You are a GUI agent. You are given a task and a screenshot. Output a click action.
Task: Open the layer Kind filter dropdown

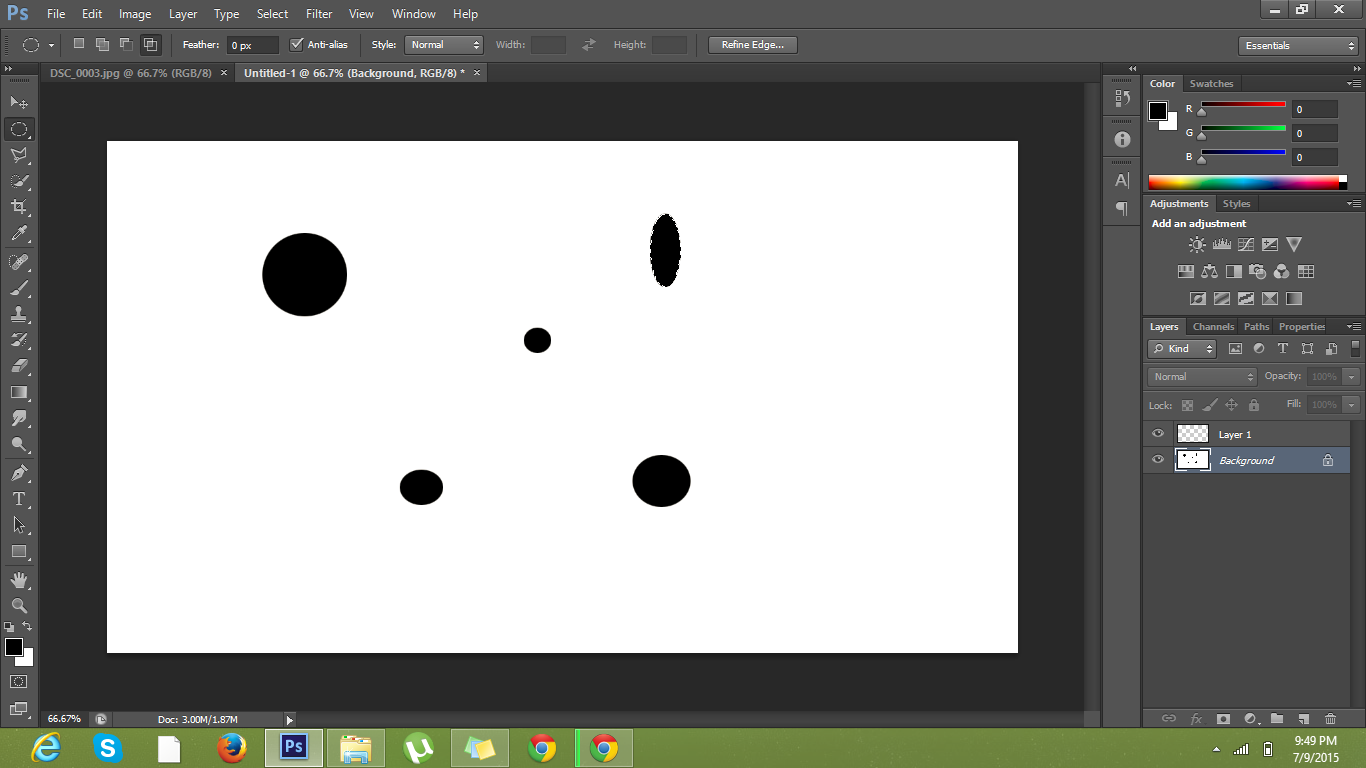point(1182,349)
